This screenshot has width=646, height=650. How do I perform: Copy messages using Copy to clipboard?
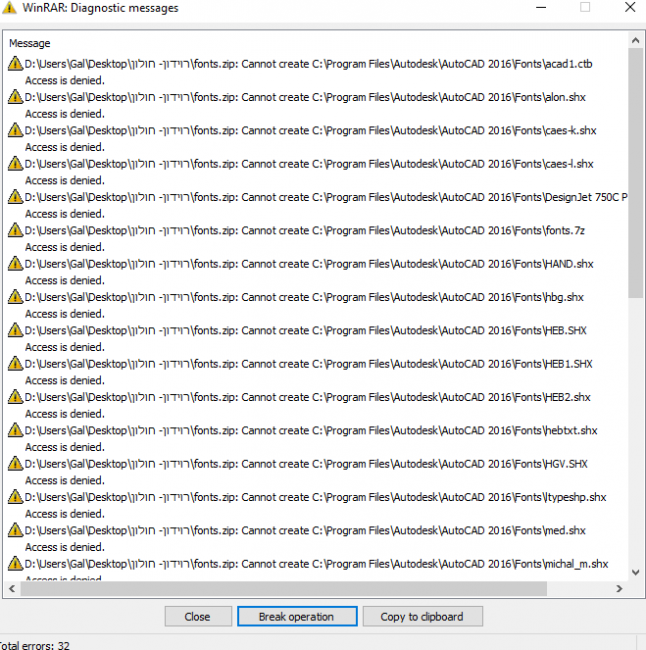click(423, 616)
